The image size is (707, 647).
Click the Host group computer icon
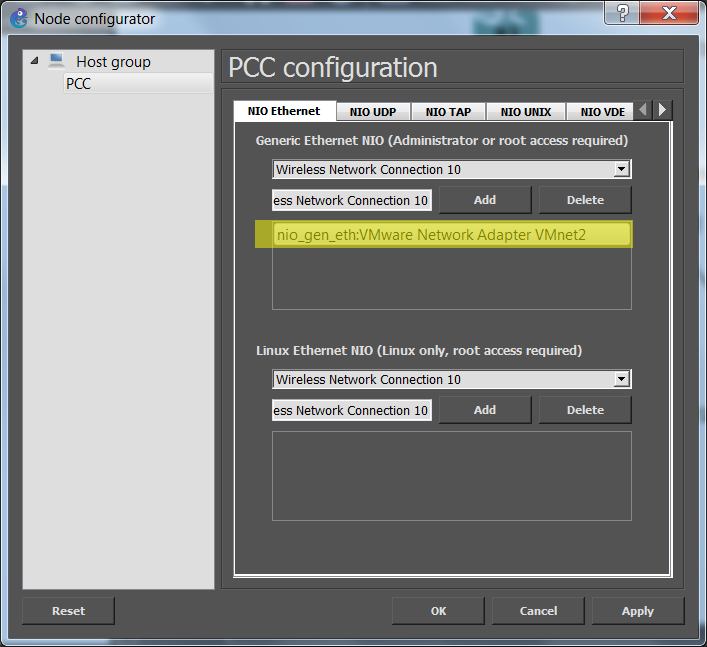[x=57, y=61]
